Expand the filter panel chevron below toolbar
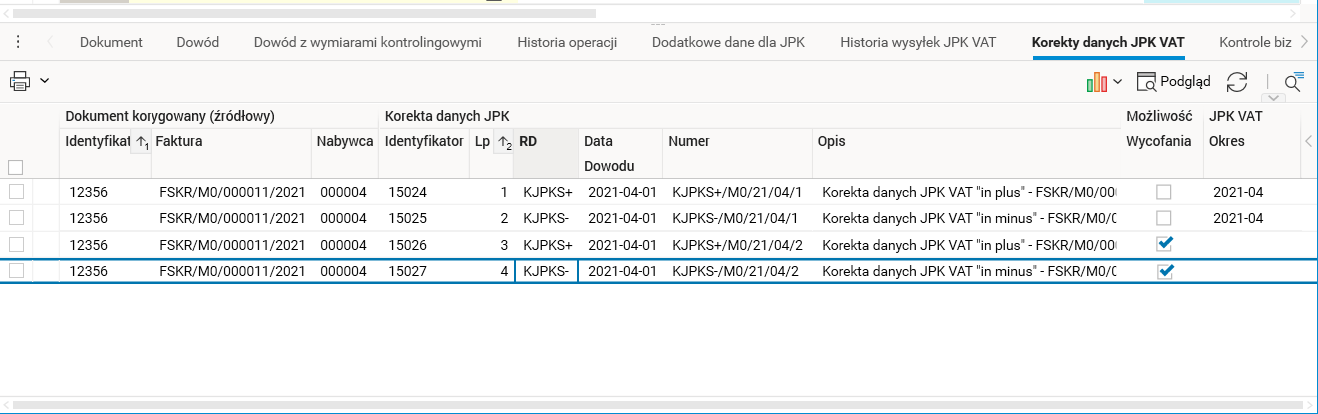Image resolution: width=1318 pixels, height=414 pixels. point(1274,98)
